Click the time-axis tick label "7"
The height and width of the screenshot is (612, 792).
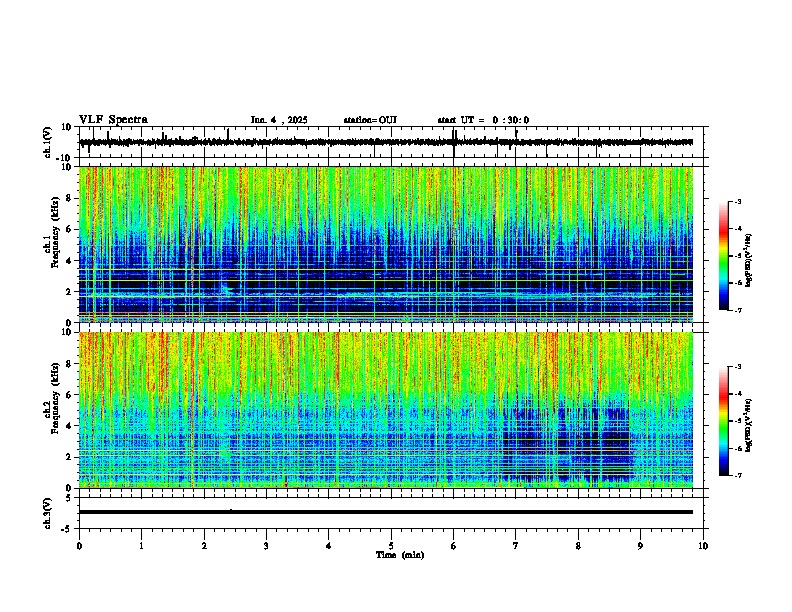coord(516,546)
